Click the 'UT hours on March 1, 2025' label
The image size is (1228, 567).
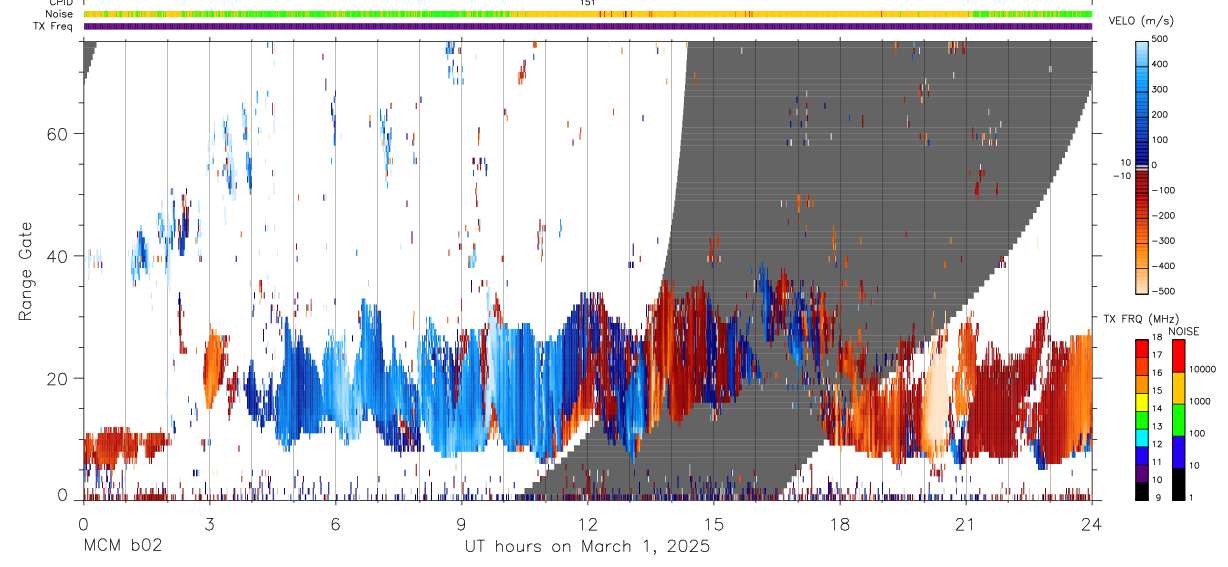coord(587,547)
